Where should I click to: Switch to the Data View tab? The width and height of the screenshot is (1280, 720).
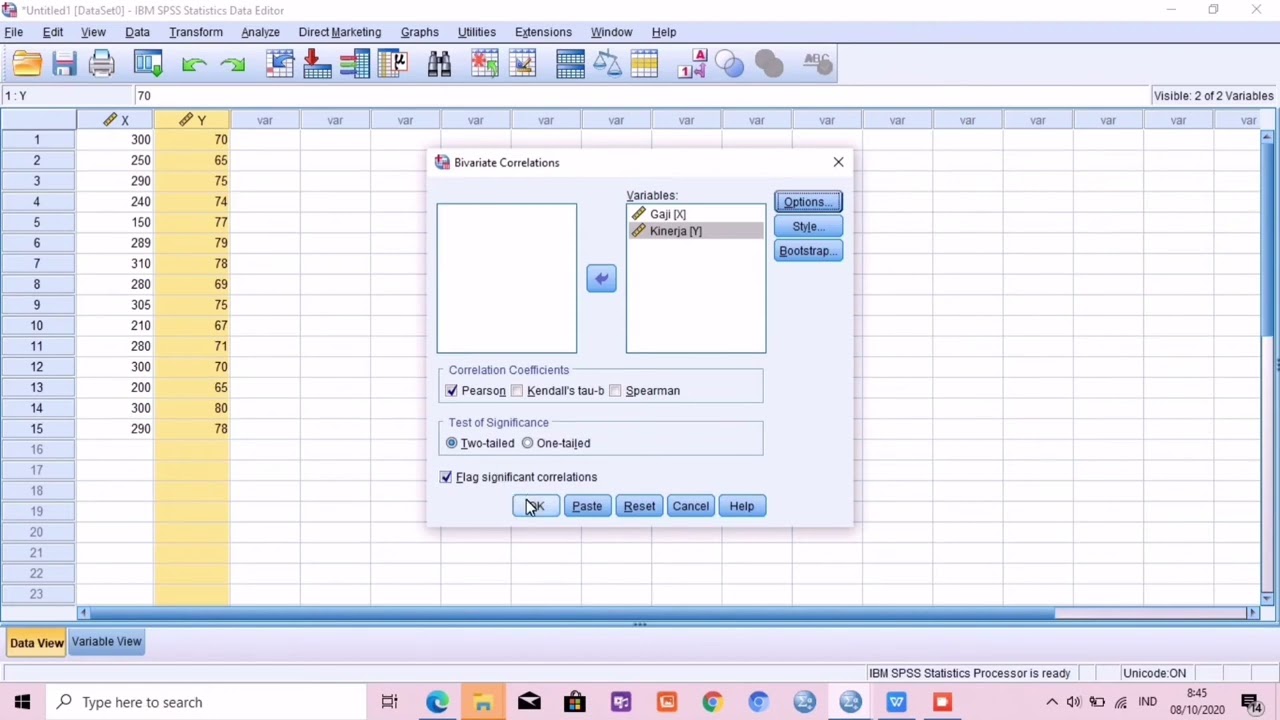36,642
